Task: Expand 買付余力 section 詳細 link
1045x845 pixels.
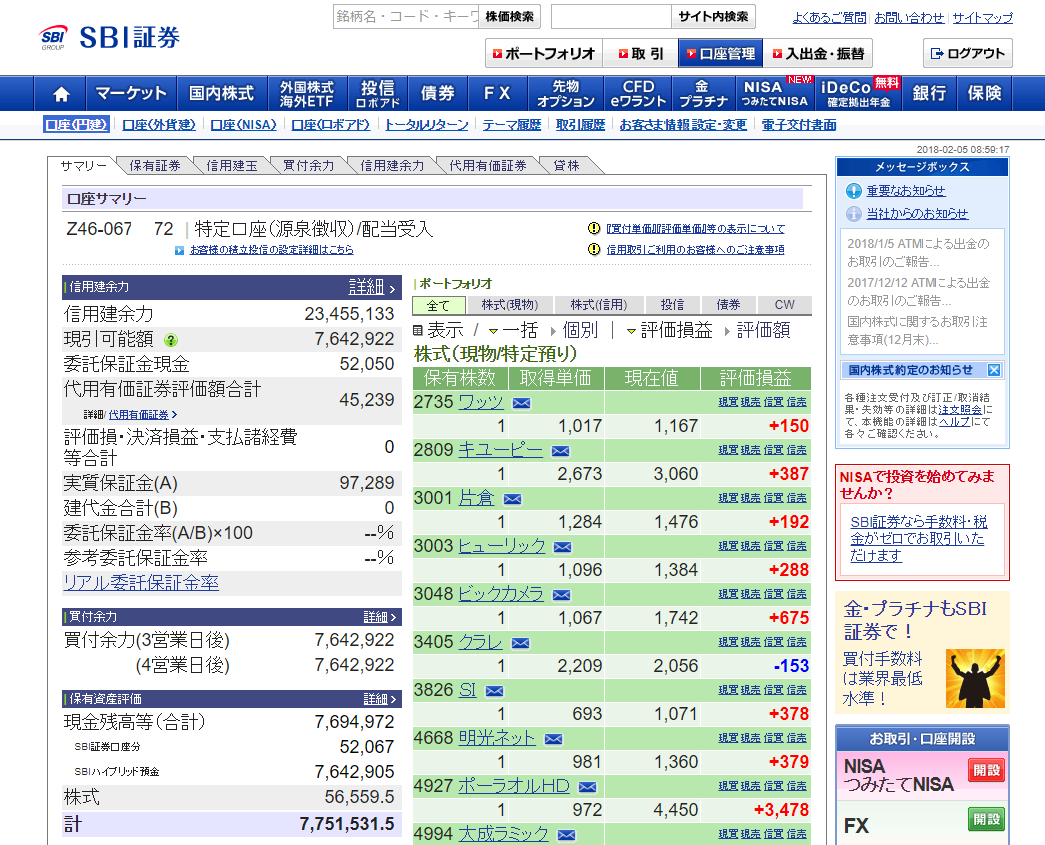Action: point(380,617)
